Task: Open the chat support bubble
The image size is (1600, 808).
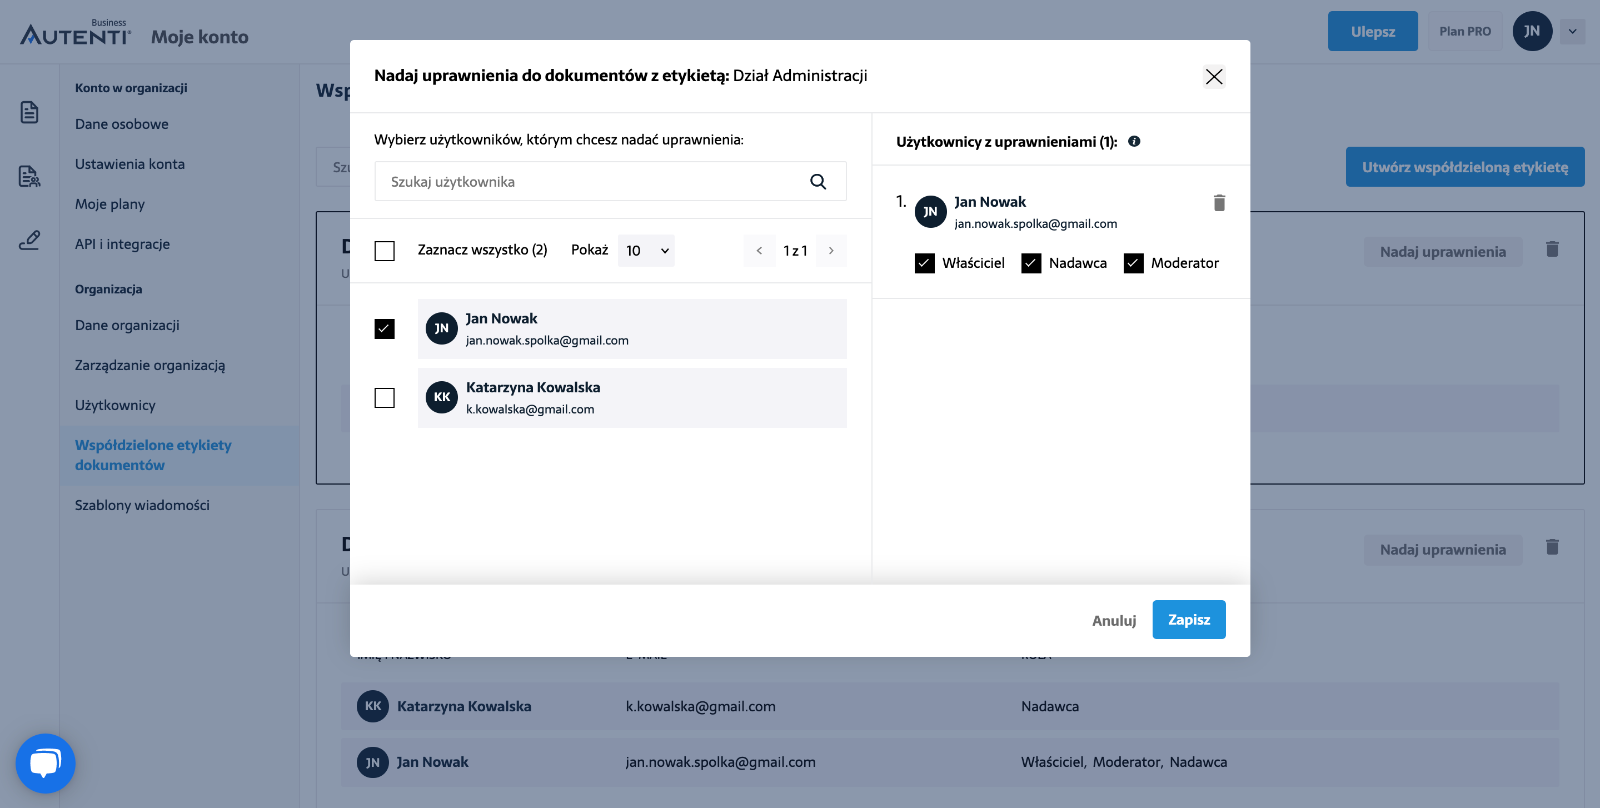Action: (x=45, y=764)
